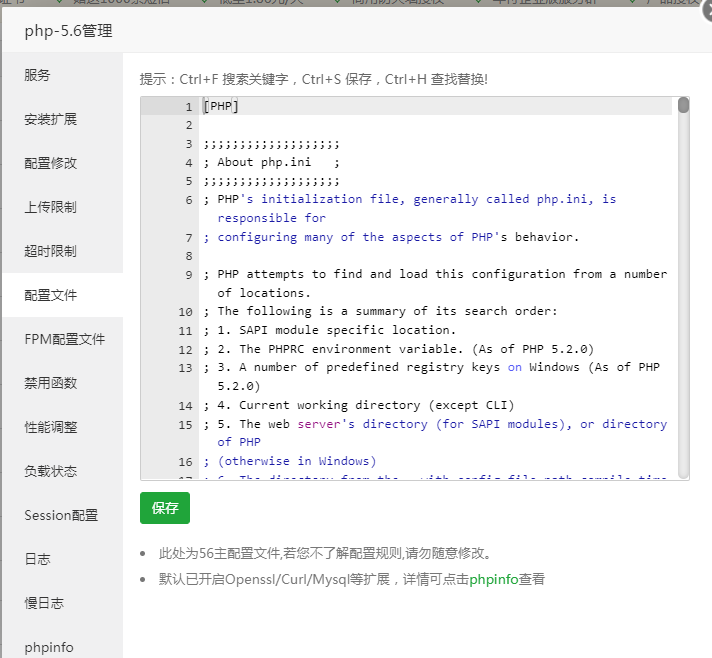The image size is (712, 658).
Task: Open FPM配置文件 tab
Action: click(65, 339)
